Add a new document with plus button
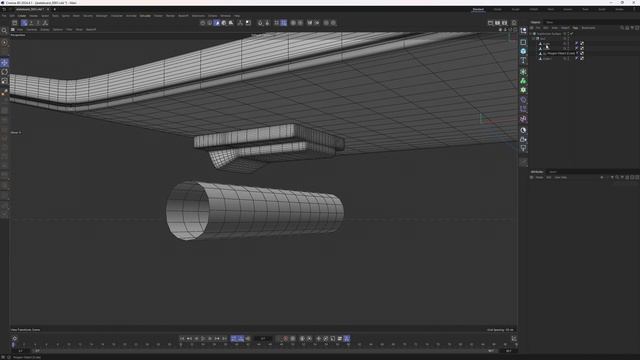The height and width of the screenshot is (360, 640). pyautogui.click(x=55, y=9)
